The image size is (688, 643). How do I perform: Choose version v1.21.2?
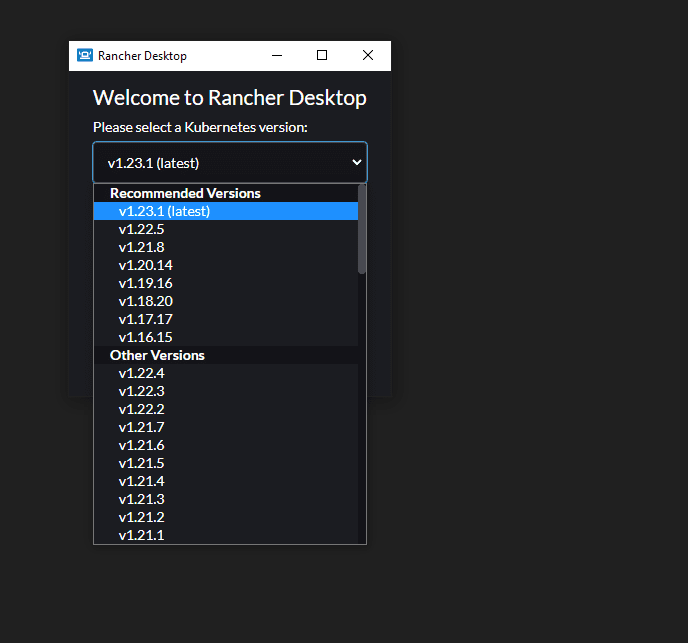tap(226, 517)
